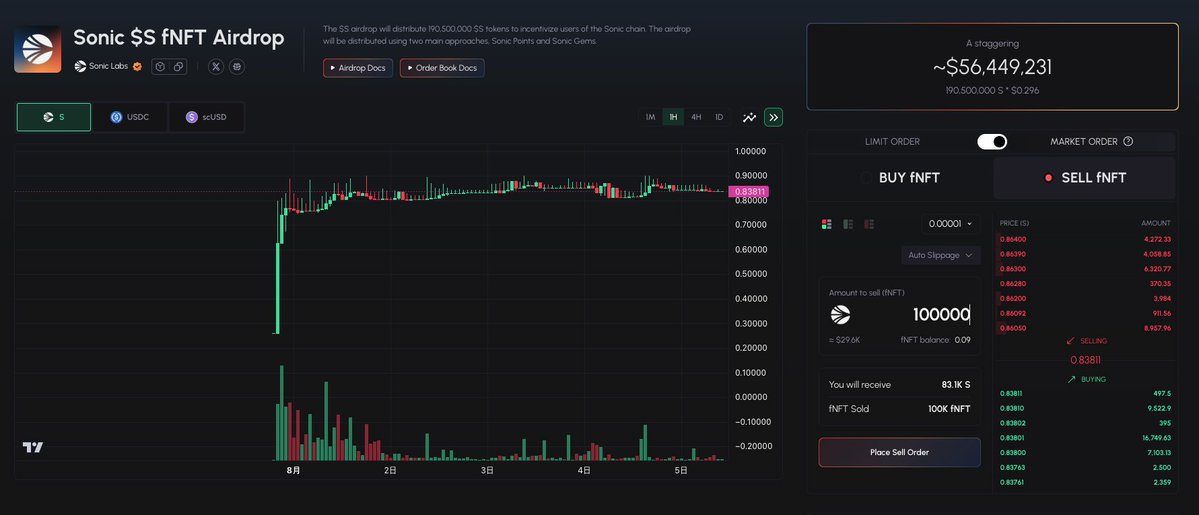The height and width of the screenshot is (515, 1199).
Task: Select the USDC token tab
Action: point(130,117)
